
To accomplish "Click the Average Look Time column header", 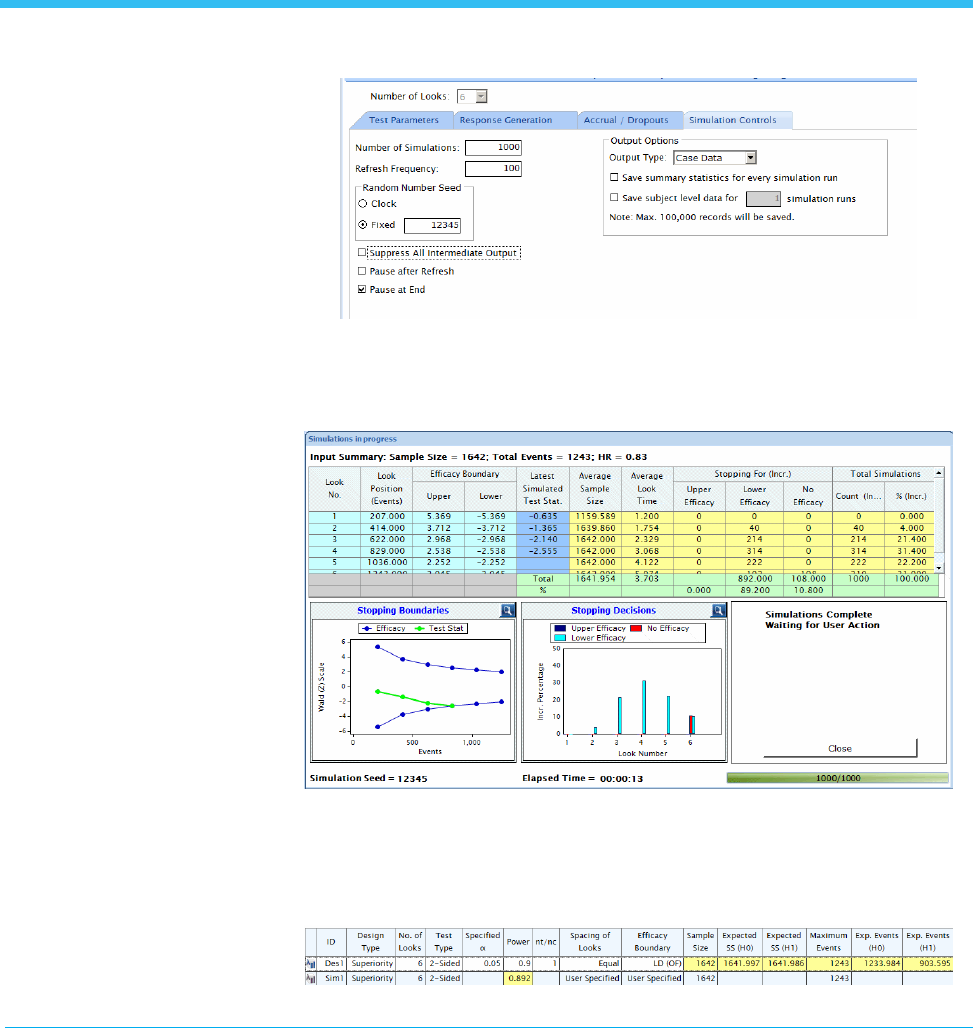I will [646, 489].
